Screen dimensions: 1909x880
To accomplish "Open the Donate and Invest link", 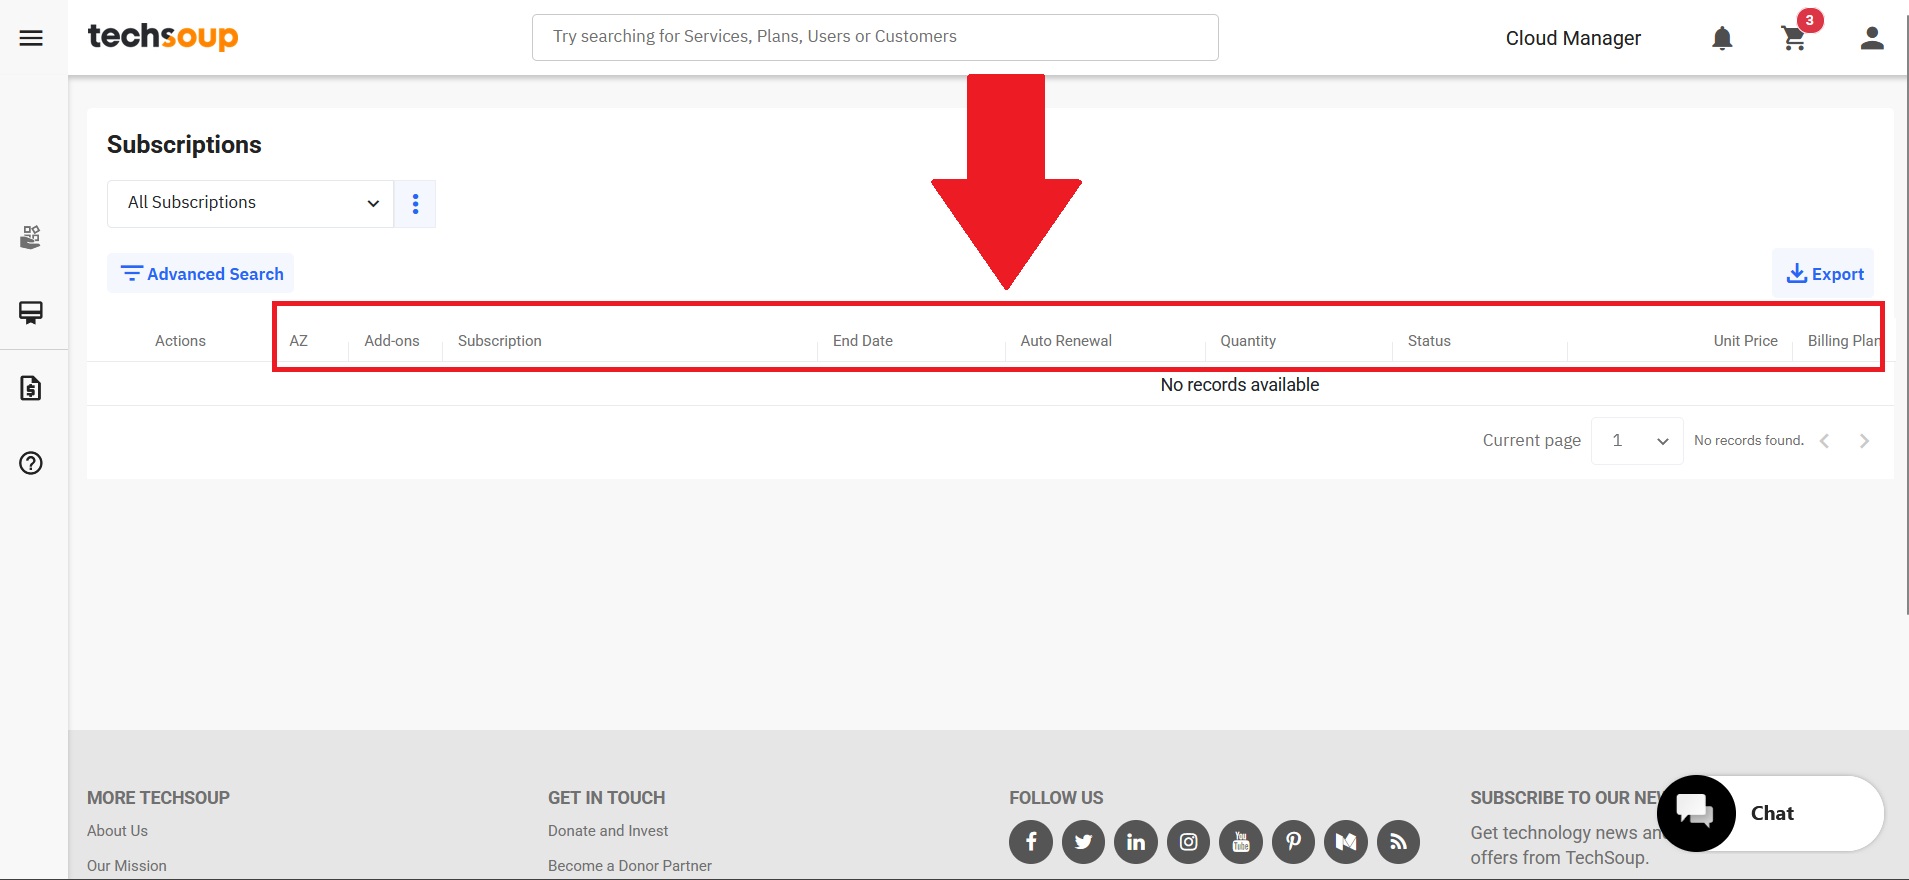I will (x=608, y=831).
